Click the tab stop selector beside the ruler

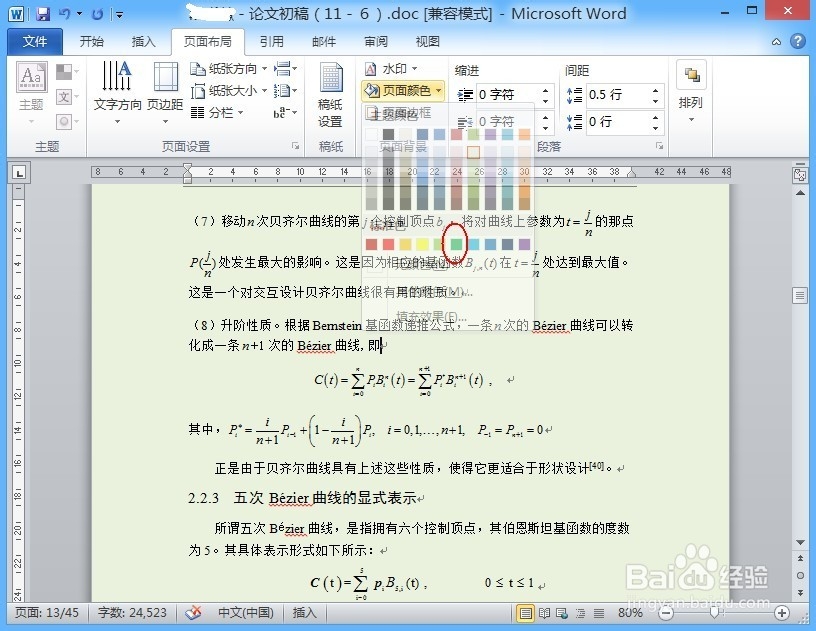pyautogui.click(x=19, y=173)
